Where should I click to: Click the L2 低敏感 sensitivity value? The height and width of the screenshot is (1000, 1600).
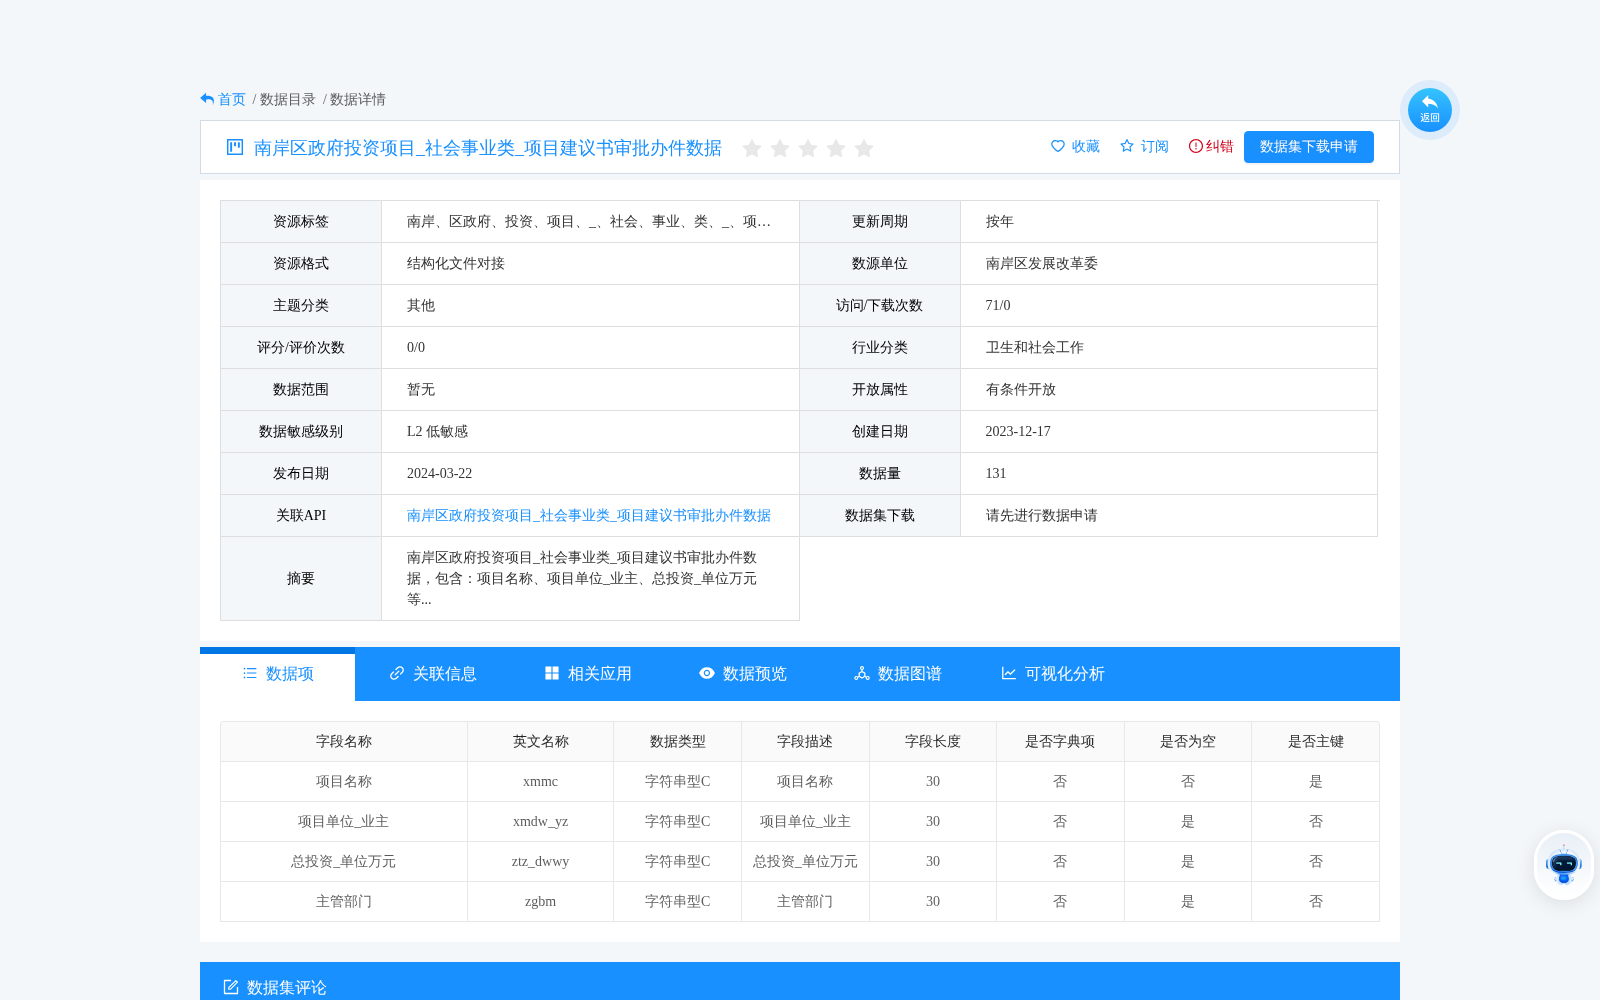pyautogui.click(x=437, y=431)
